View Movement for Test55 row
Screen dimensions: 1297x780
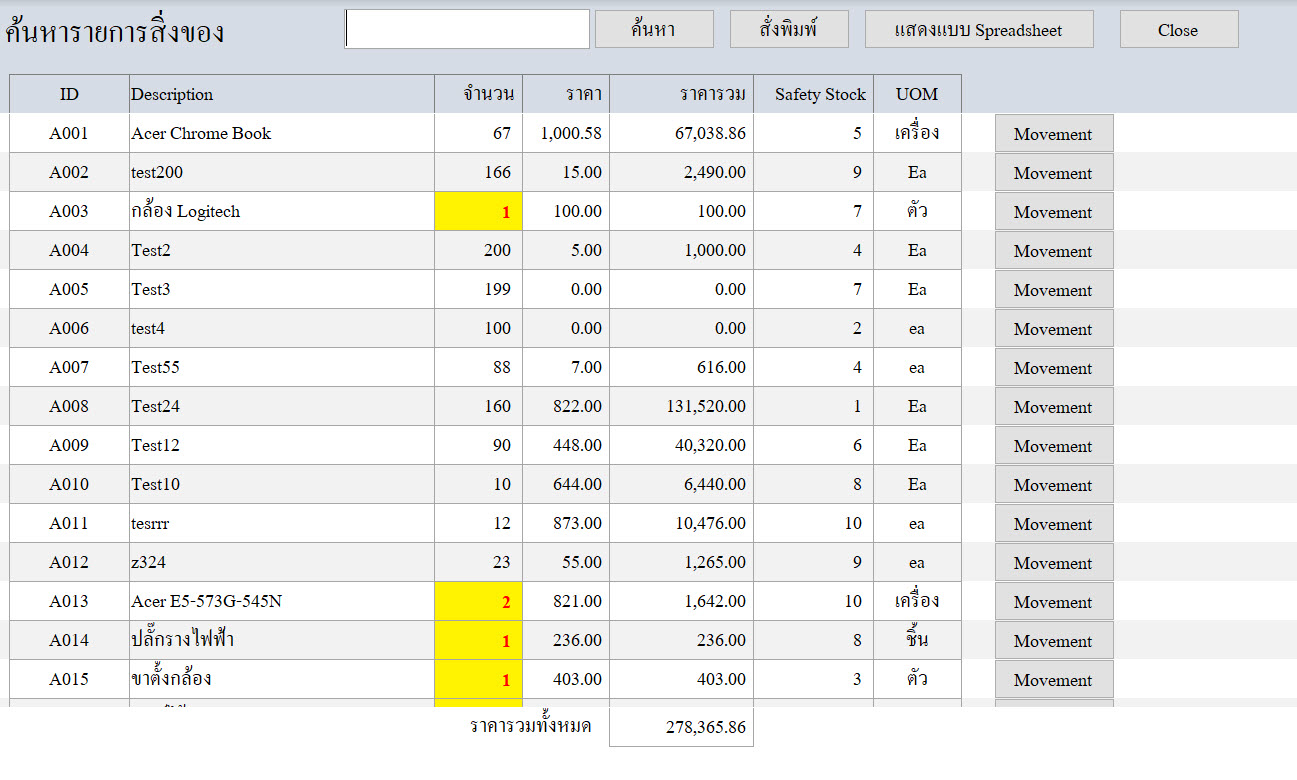[x=1053, y=368]
